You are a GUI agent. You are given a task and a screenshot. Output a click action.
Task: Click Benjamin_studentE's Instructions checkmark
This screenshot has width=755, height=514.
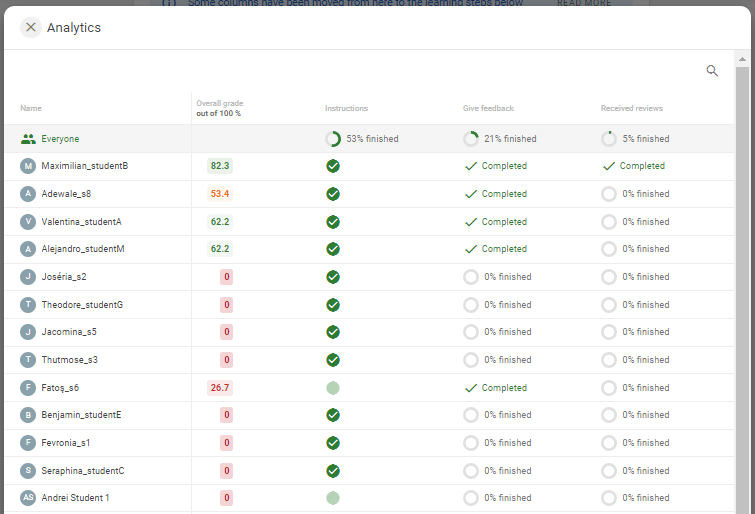coord(333,415)
